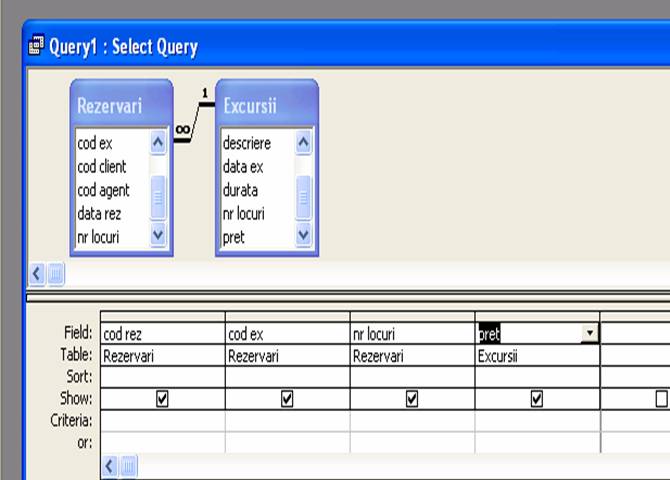Click left arrow of design grid scrollbar

[110, 466]
